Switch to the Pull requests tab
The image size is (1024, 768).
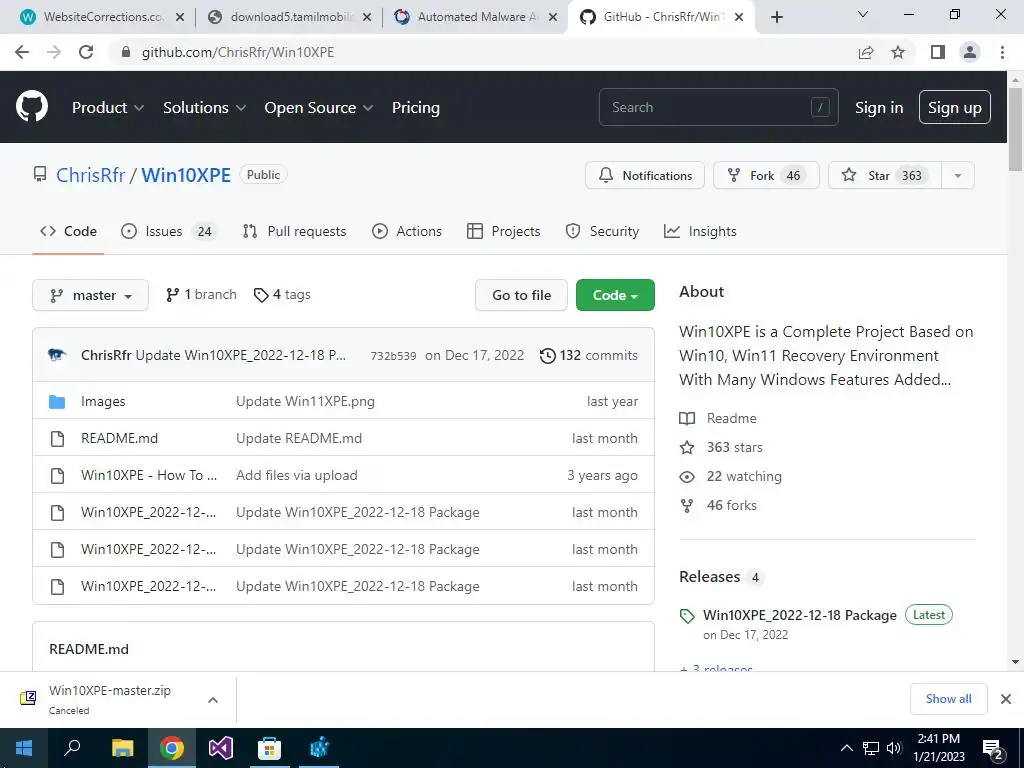[x=294, y=231]
